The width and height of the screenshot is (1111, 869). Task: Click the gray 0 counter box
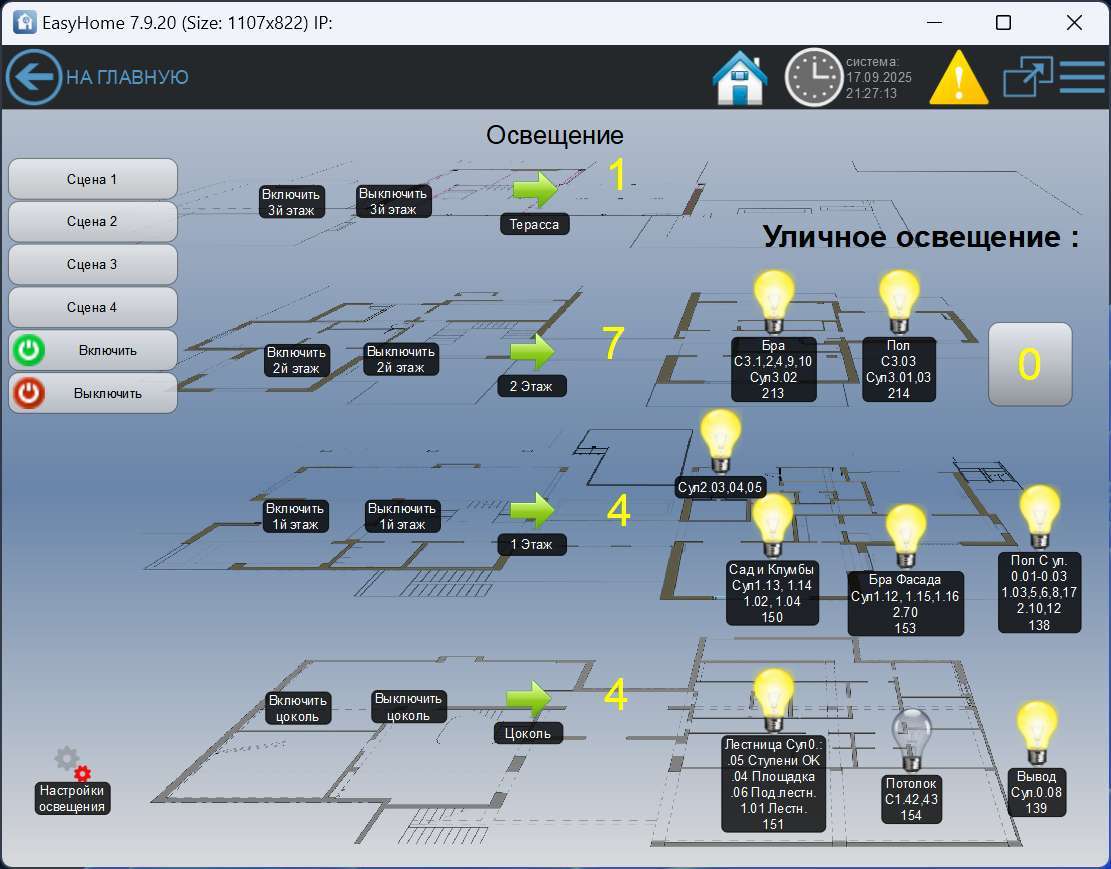(x=1030, y=364)
